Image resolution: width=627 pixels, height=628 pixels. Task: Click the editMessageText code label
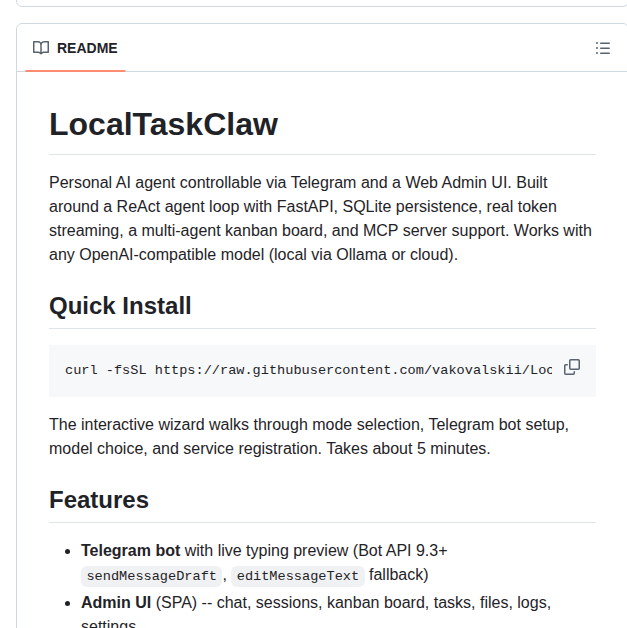[297, 576]
